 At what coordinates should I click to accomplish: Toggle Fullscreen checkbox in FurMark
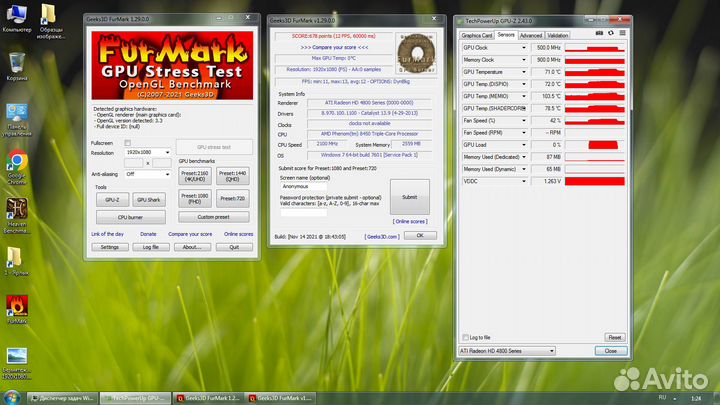128,143
